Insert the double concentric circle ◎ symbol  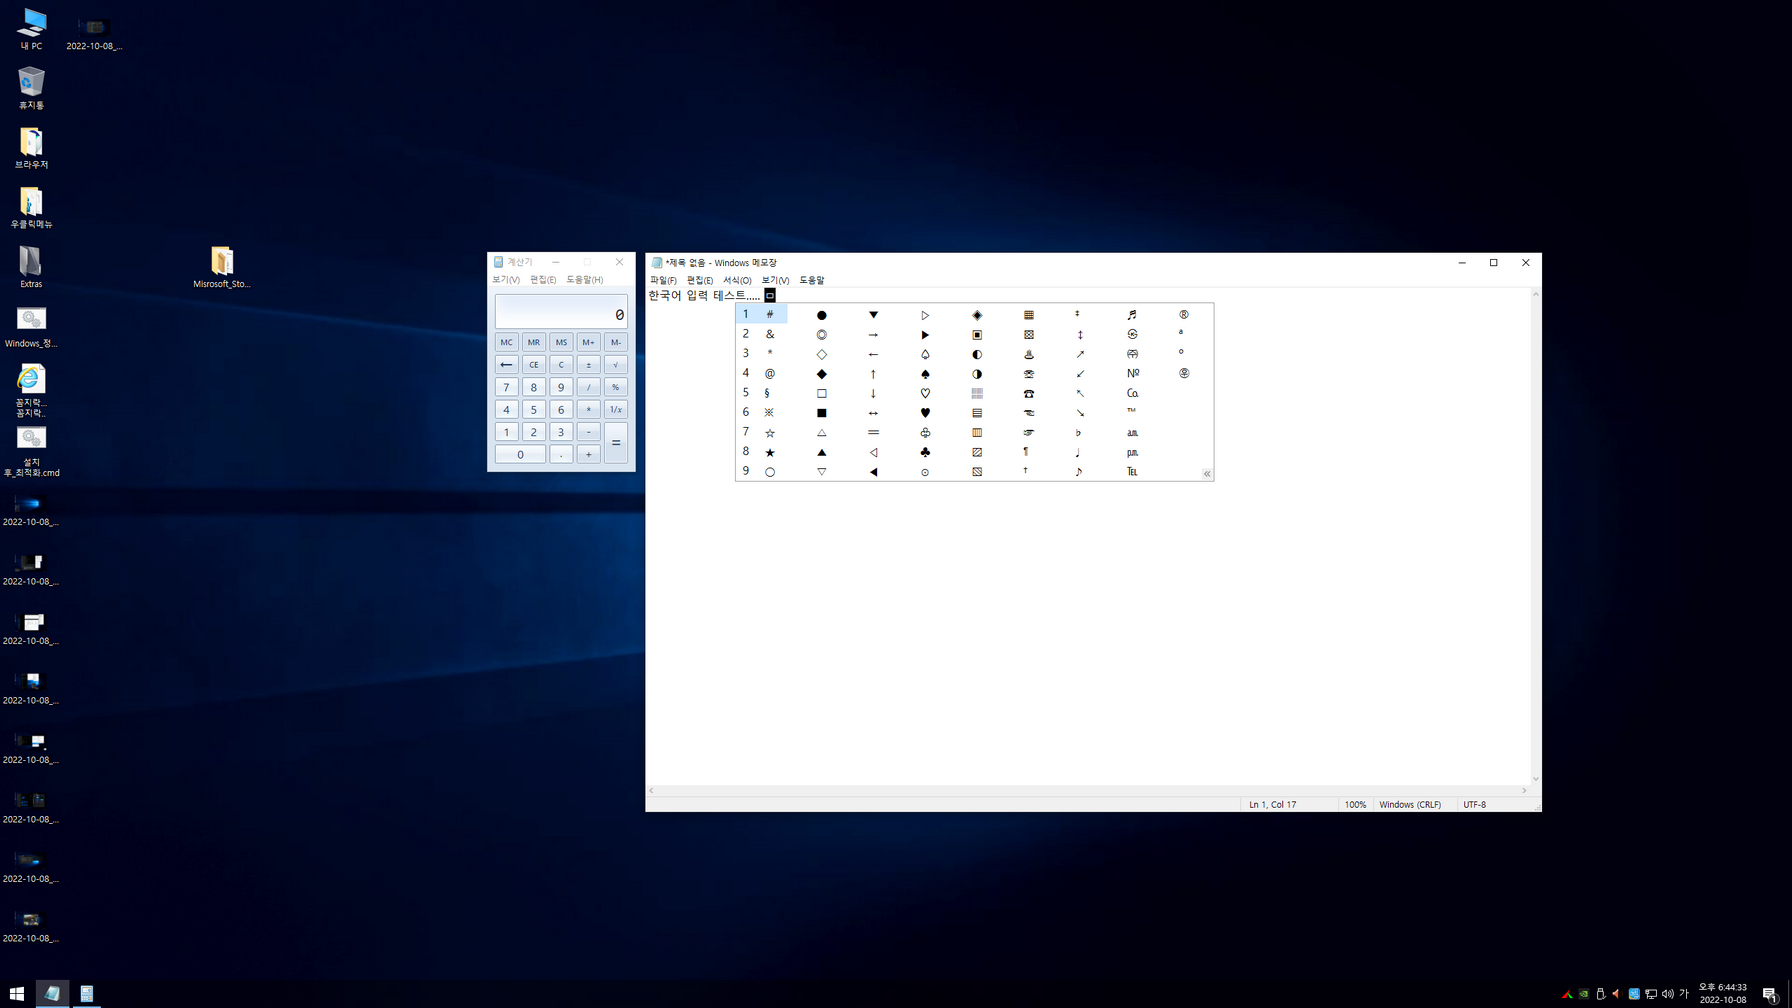point(821,335)
